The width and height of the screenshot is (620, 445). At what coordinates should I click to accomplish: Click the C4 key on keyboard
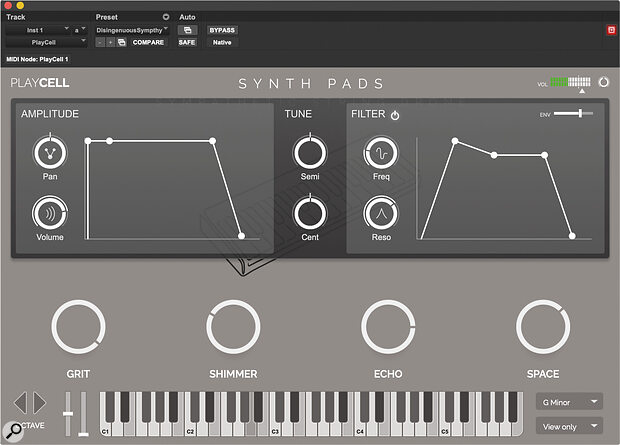(x=360, y=429)
